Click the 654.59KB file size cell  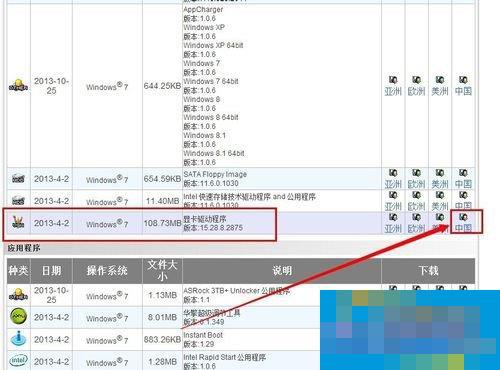(162, 179)
